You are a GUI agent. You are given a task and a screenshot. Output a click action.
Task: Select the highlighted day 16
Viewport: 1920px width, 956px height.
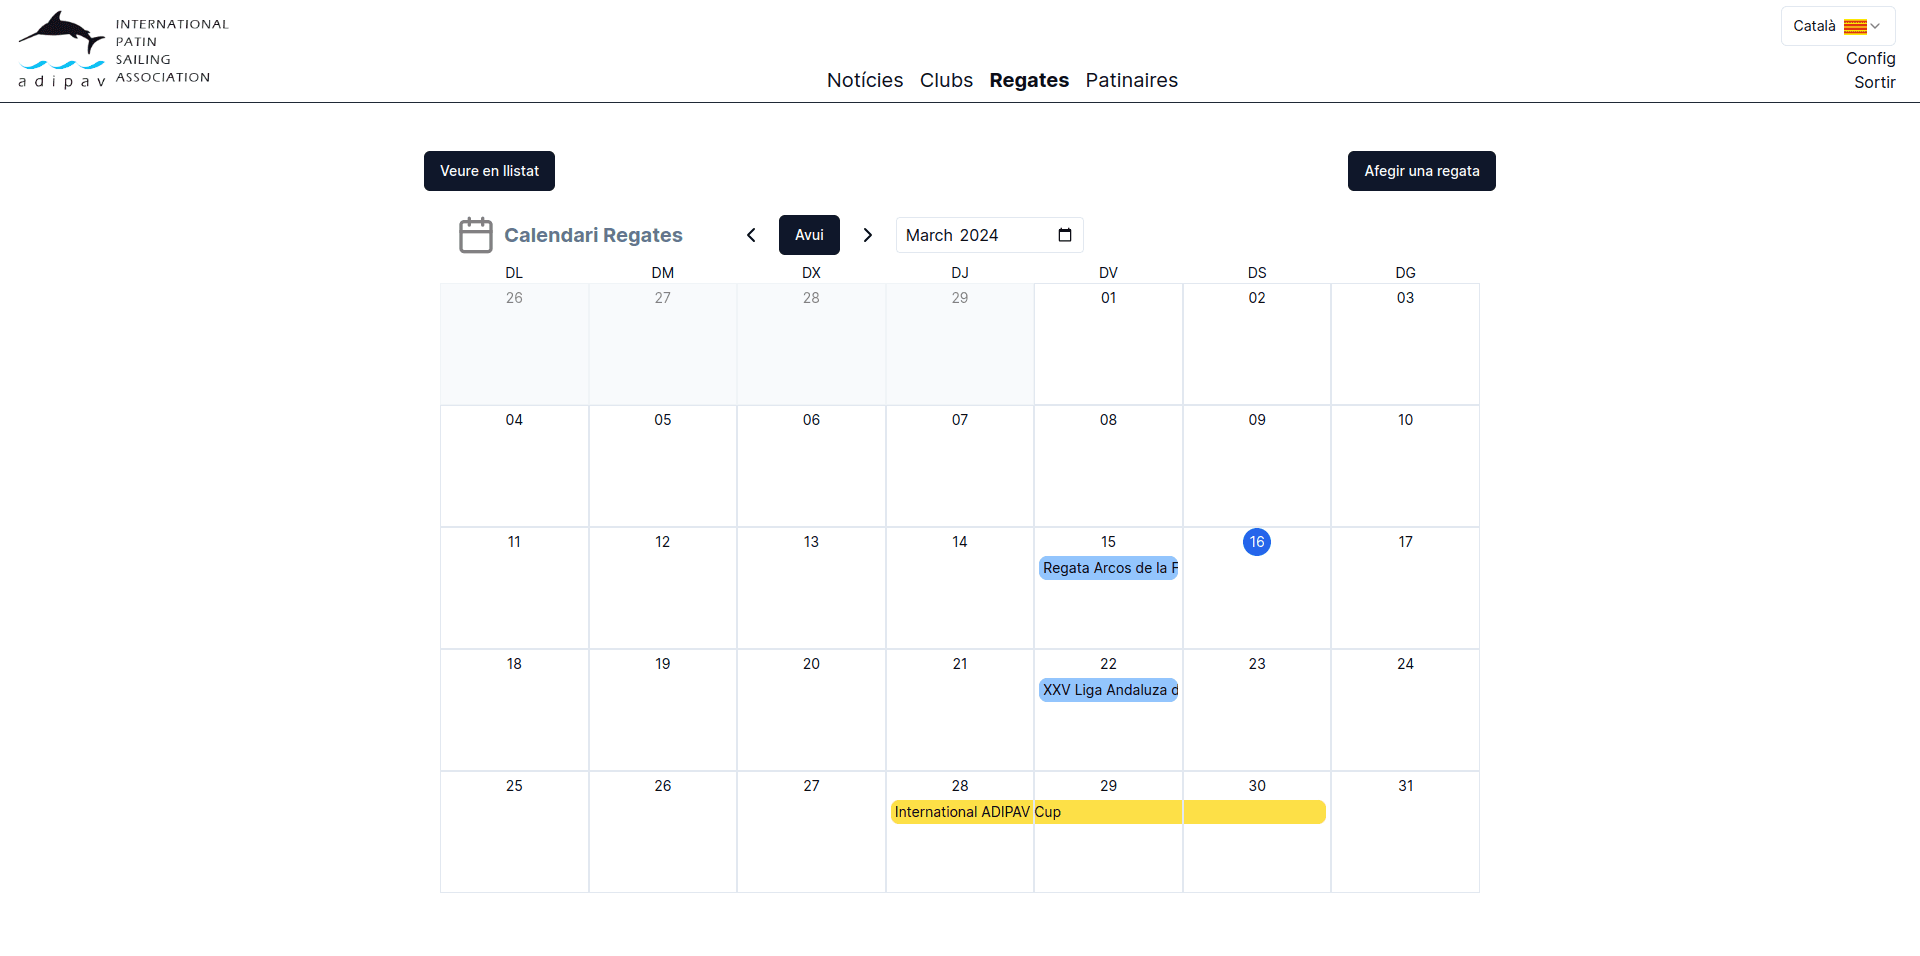(1257, 542)
